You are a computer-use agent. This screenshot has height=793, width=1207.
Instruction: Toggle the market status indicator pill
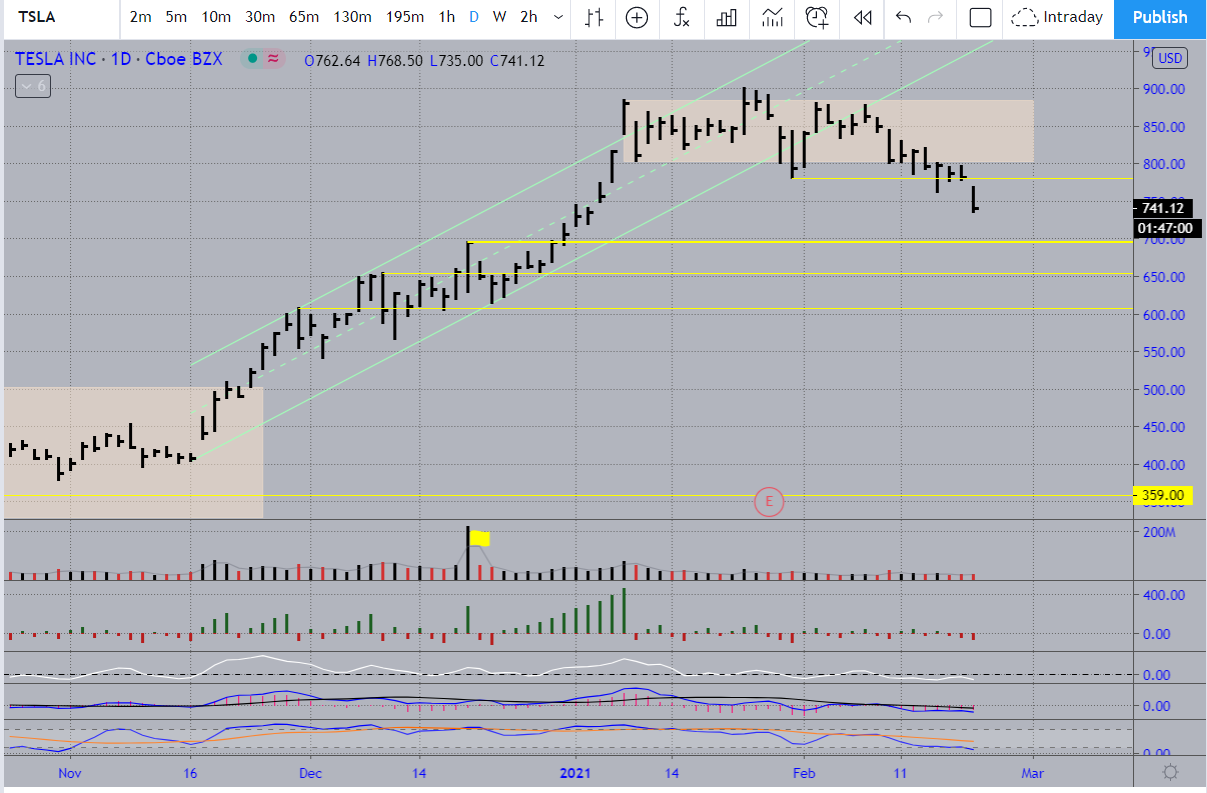tap(264, 60)
